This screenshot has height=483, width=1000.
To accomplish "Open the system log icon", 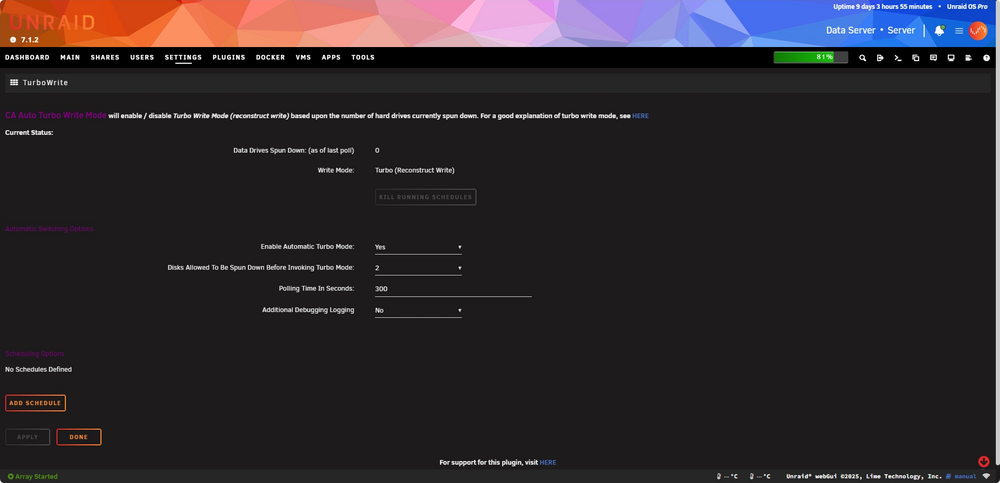I will [968, 57].
